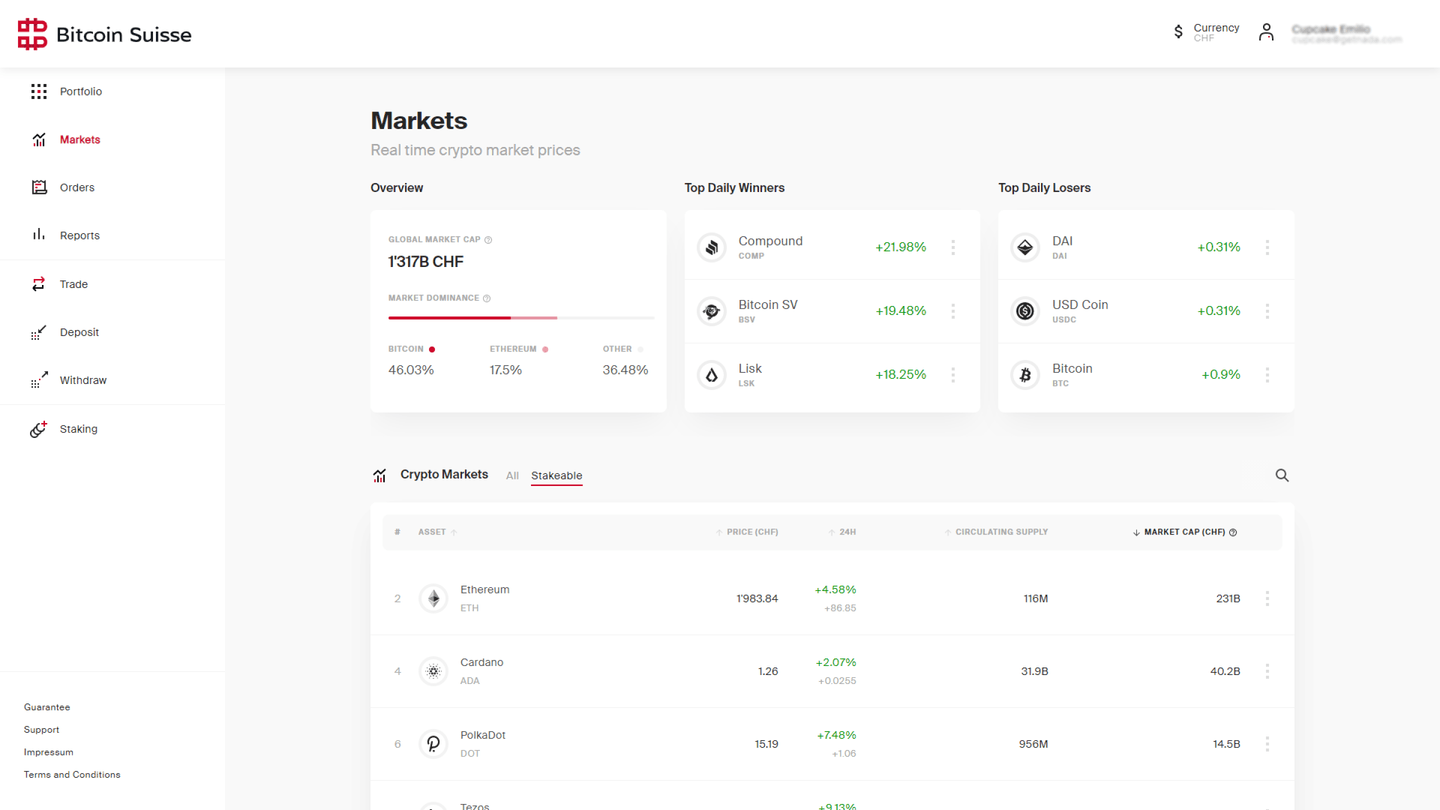
Task: Search crypto markets with magnifier icon
Action: (x=1281, y=476)
